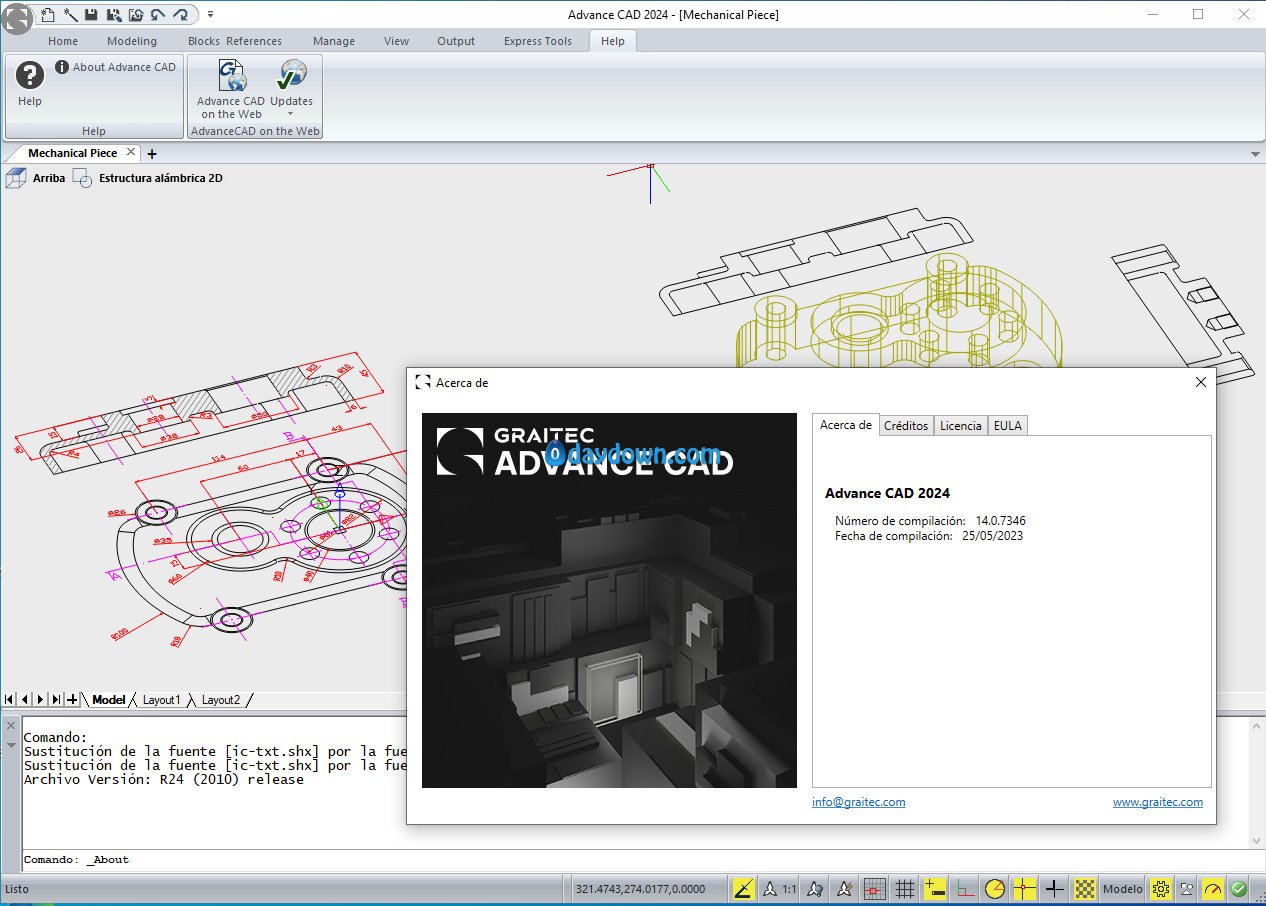Click About Advance CAD in the ribbon
The image size is (1266, 906).
tap(115, 67)
